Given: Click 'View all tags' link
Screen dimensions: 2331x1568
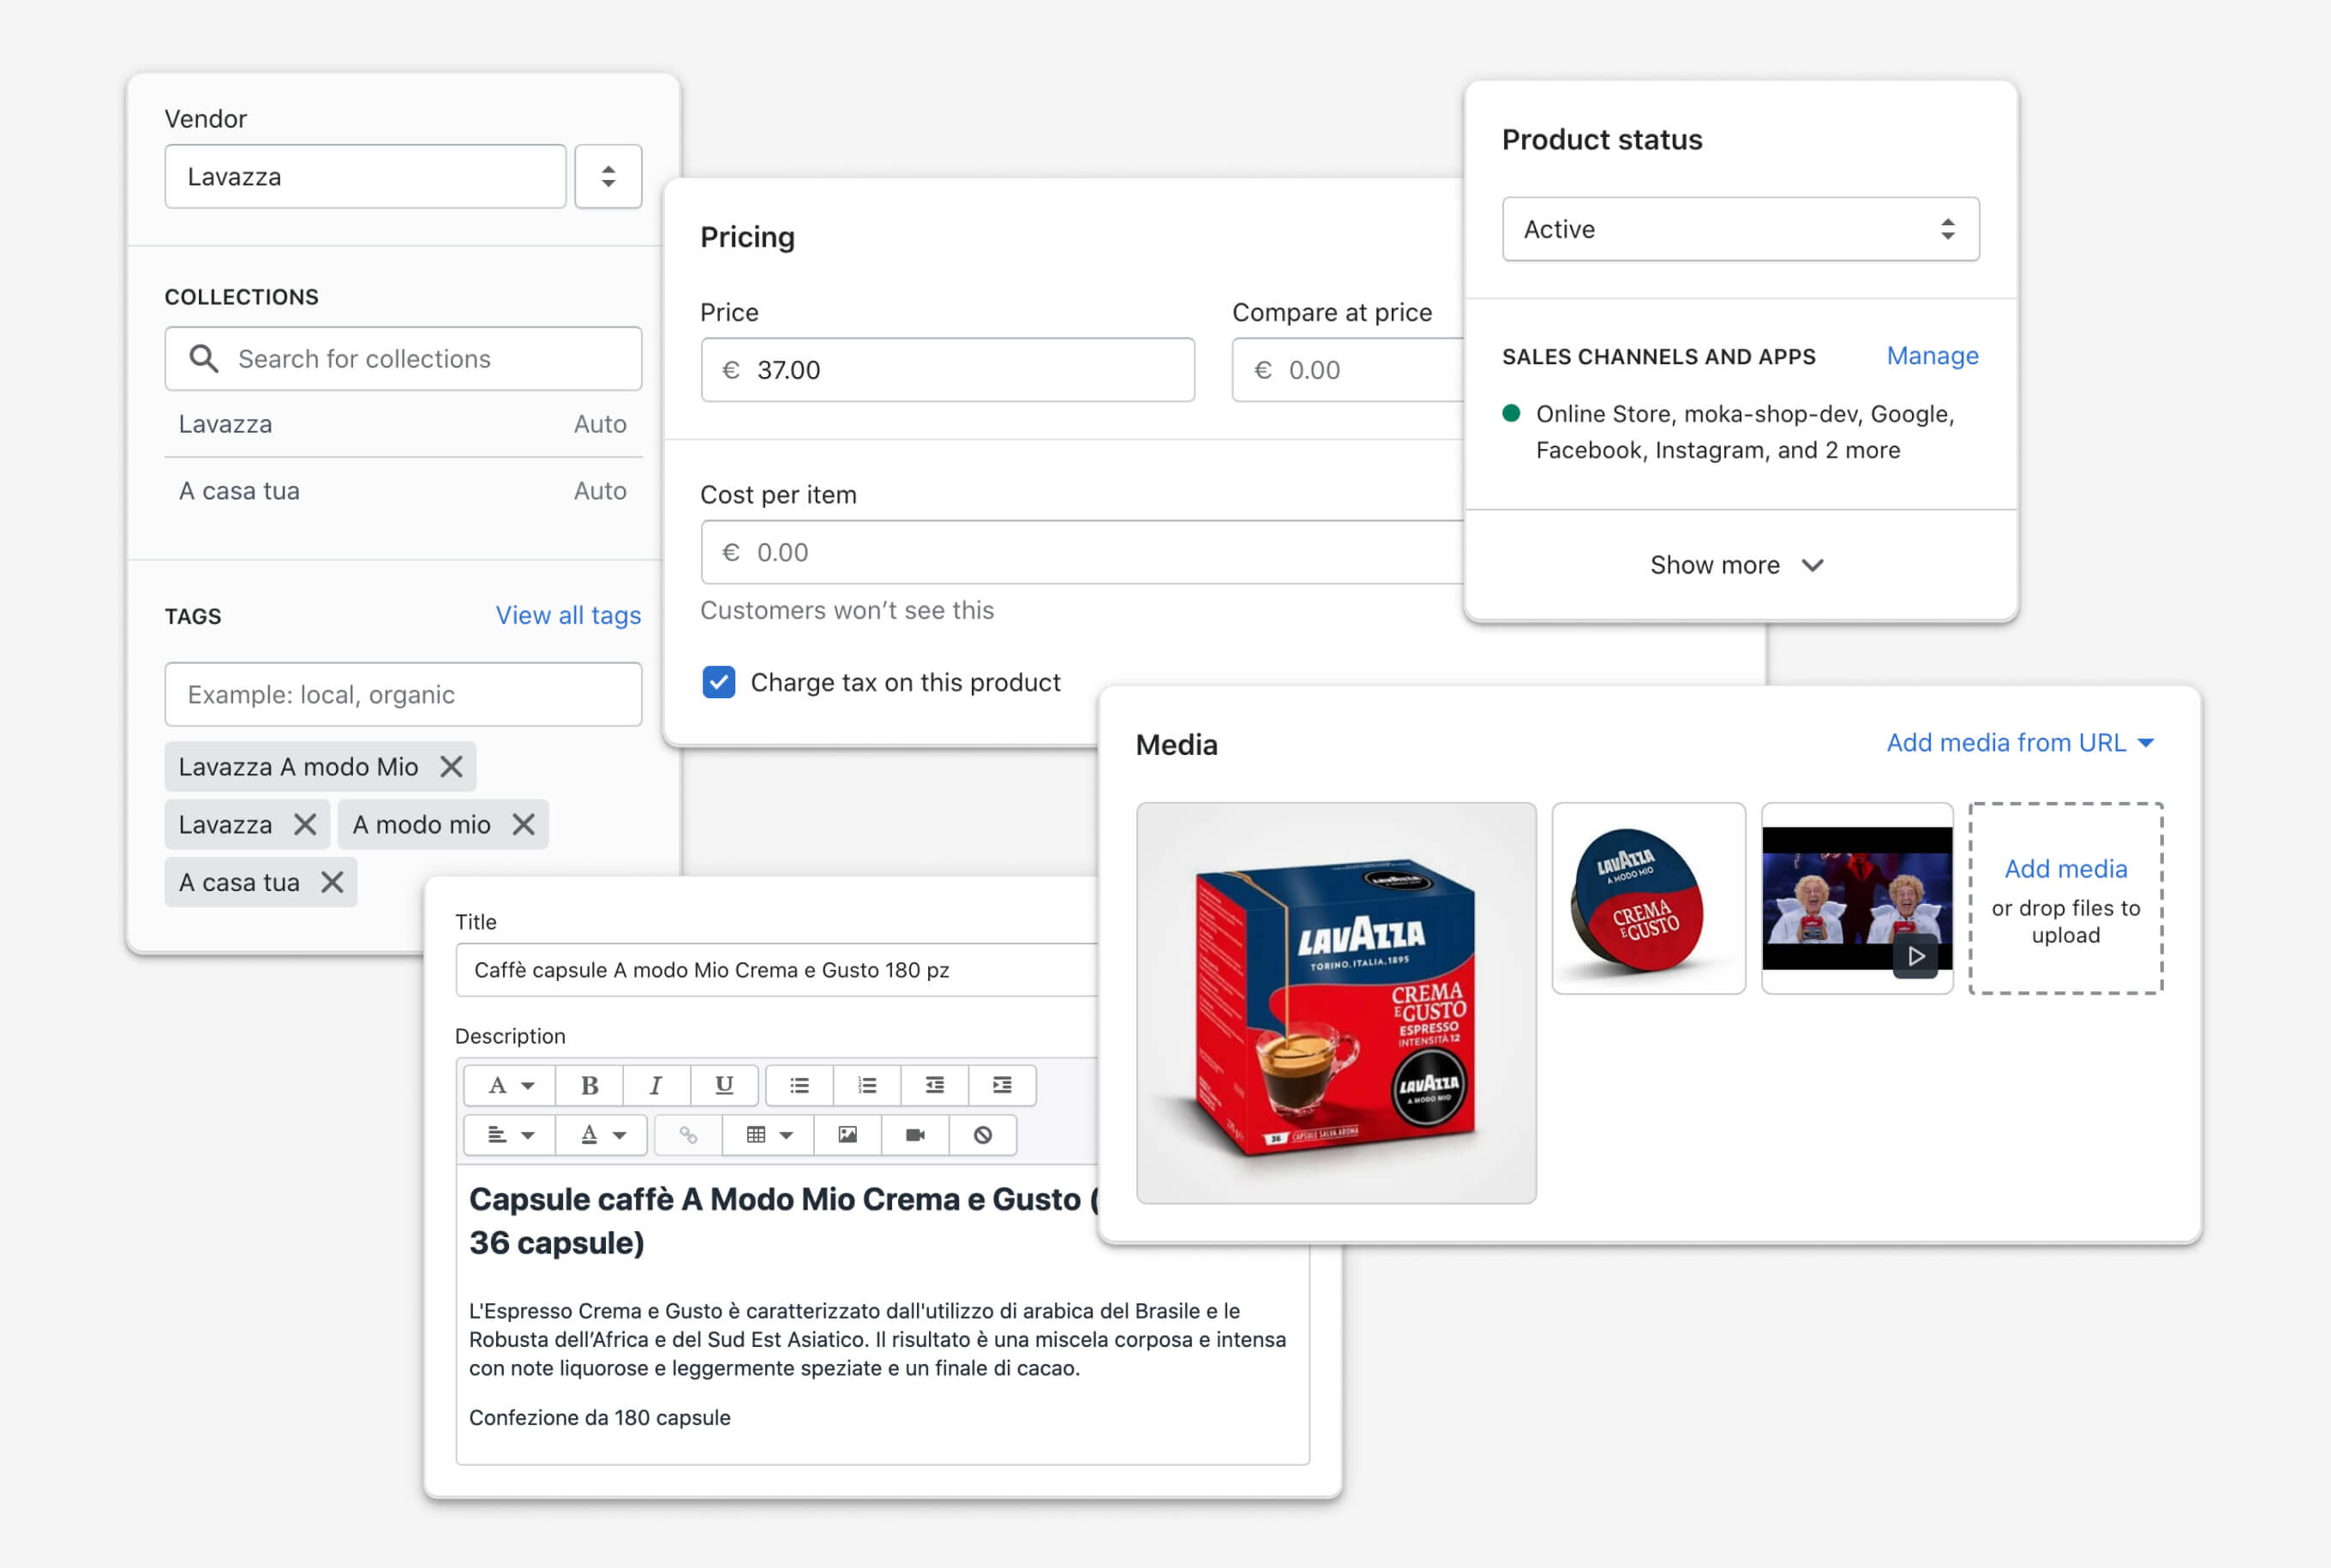Looking at the screenshot, I should click(568, 615).
